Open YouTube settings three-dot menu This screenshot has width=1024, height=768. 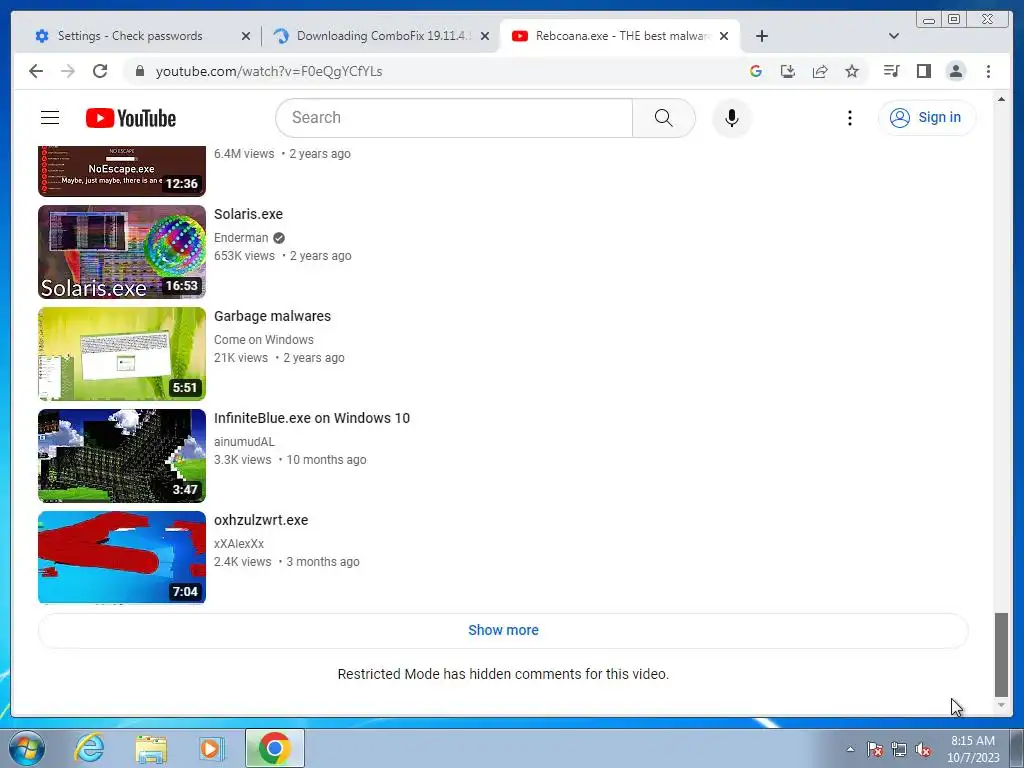(849, 118)
